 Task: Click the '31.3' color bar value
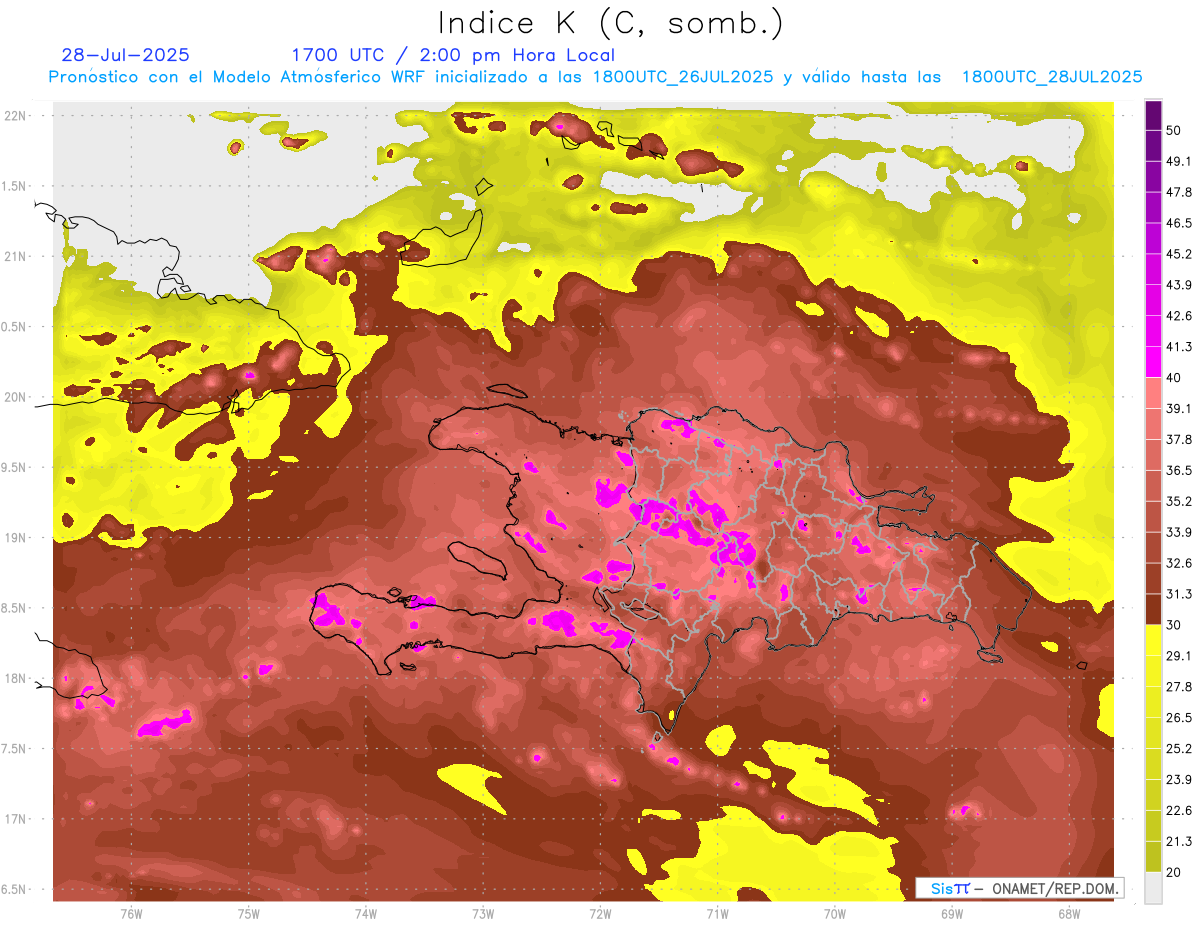point(1179,594)
